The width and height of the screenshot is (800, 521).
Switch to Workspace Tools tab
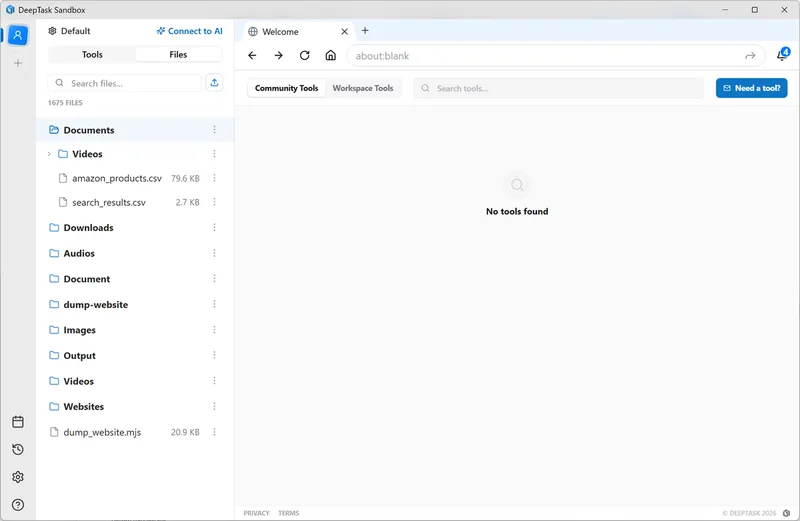click(363, 88)
